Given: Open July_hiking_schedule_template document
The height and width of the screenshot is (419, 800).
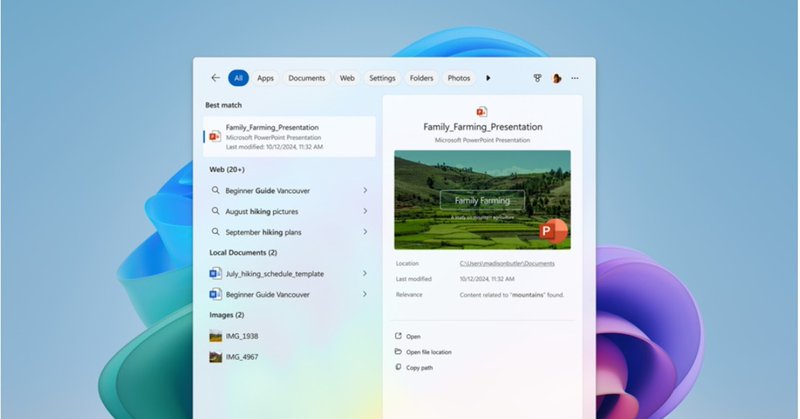Looking at the screenshot, I should (274, 274).
